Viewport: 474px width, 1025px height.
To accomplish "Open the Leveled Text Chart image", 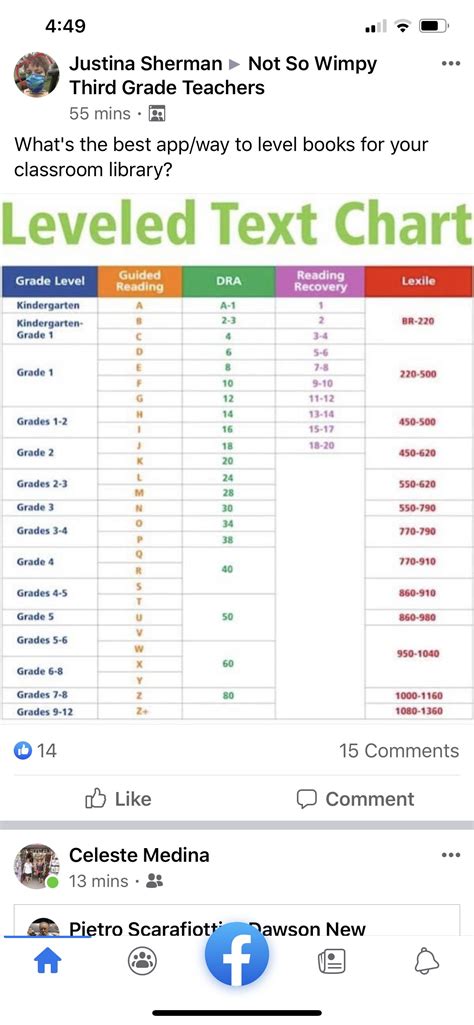I will point(237,458).
